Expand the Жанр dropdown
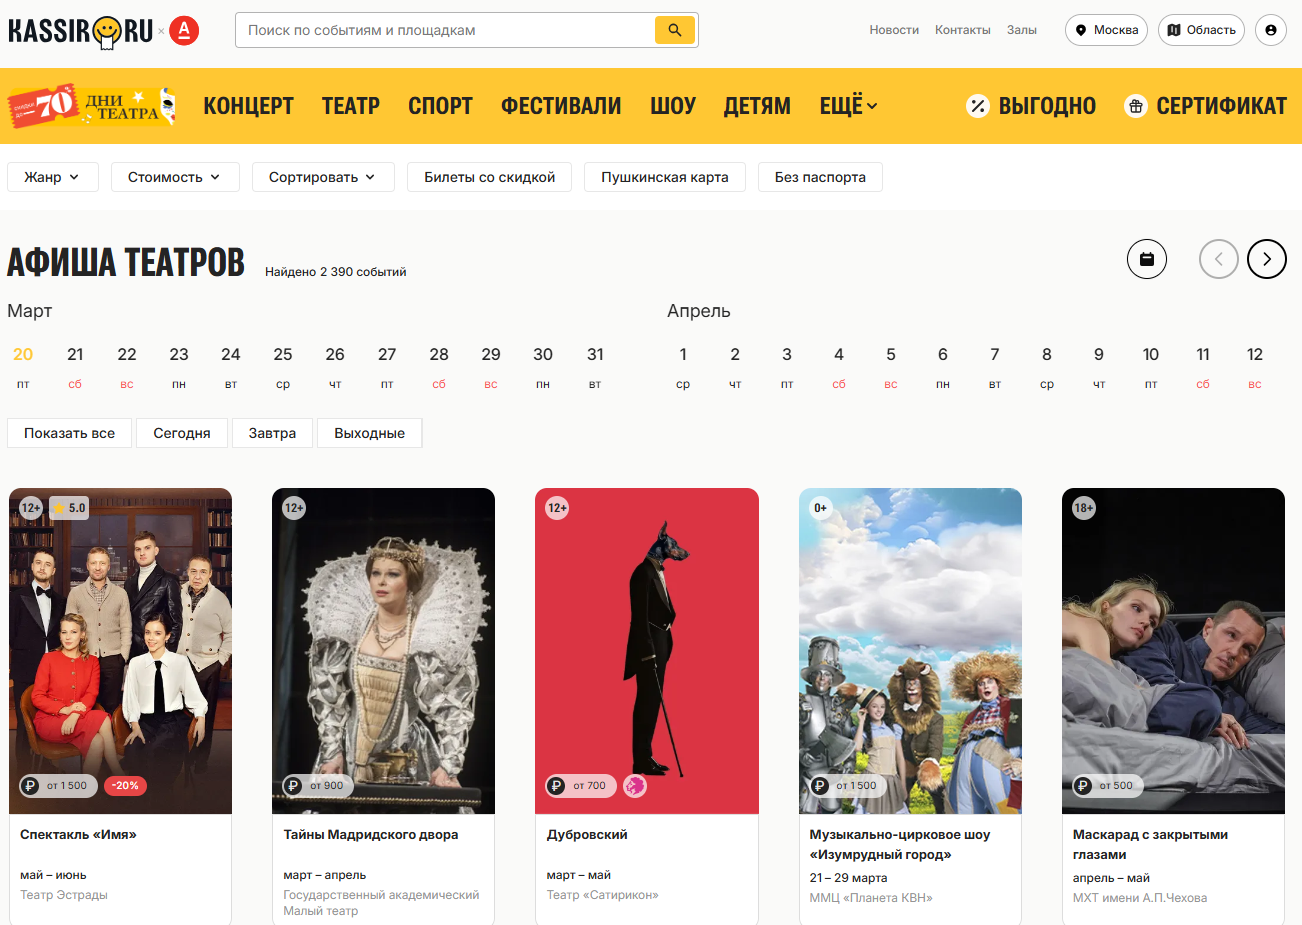Screen dimensions: 1302x925 point(52,177)
